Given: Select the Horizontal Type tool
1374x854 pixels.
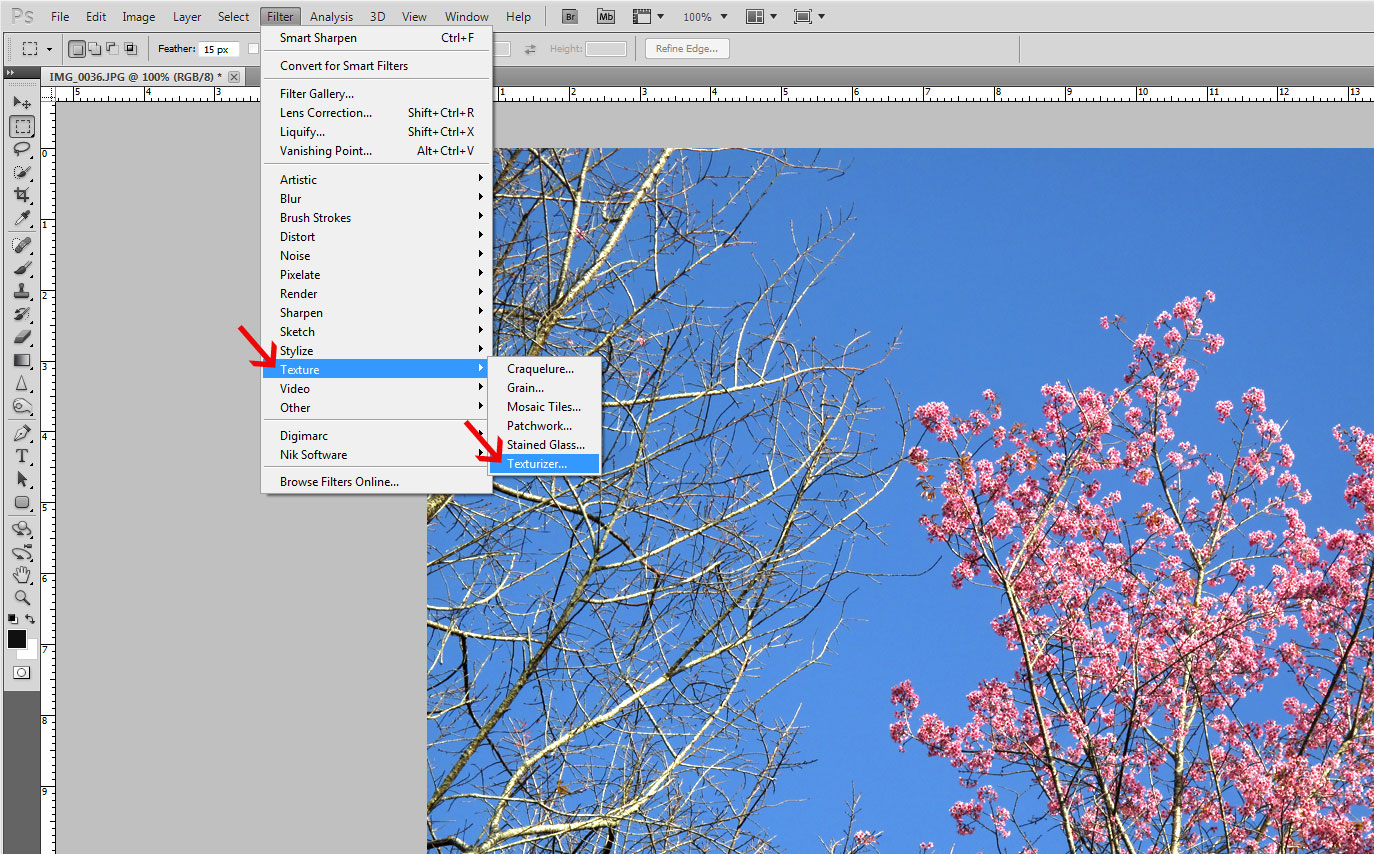Looking at the screenshot, I should [22, 456].
